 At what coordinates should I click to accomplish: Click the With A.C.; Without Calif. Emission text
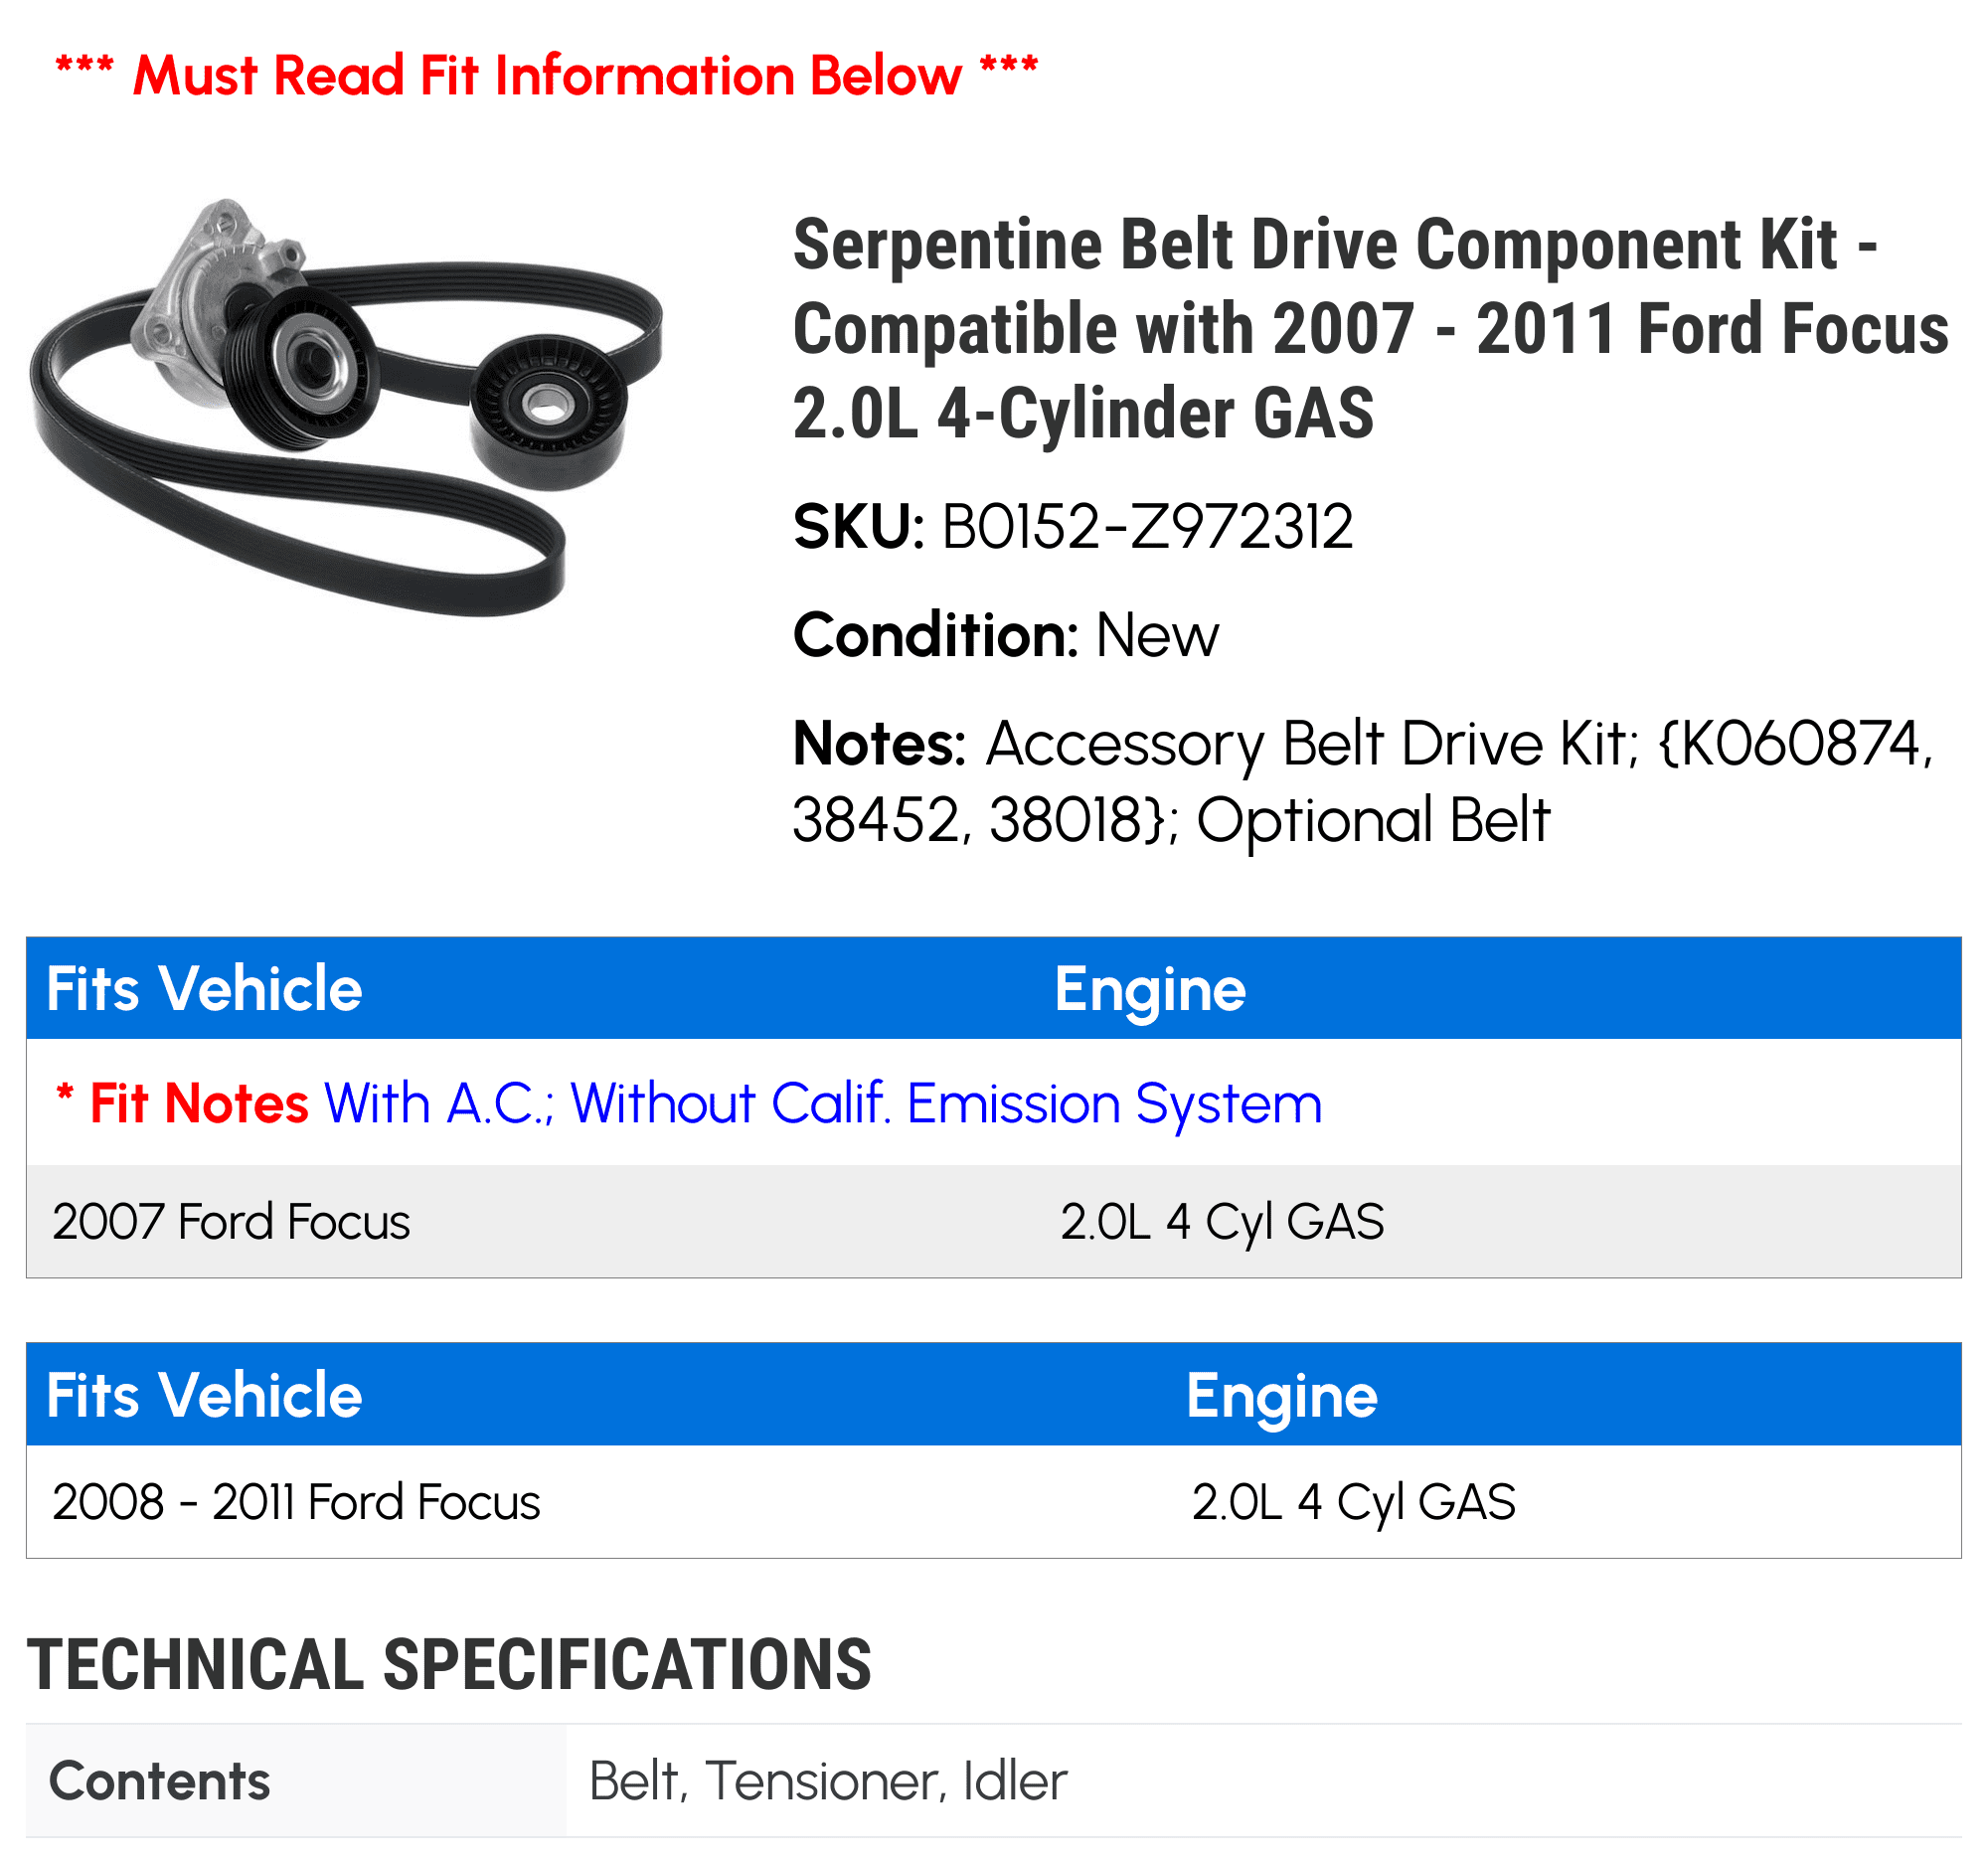[823, 1104]
